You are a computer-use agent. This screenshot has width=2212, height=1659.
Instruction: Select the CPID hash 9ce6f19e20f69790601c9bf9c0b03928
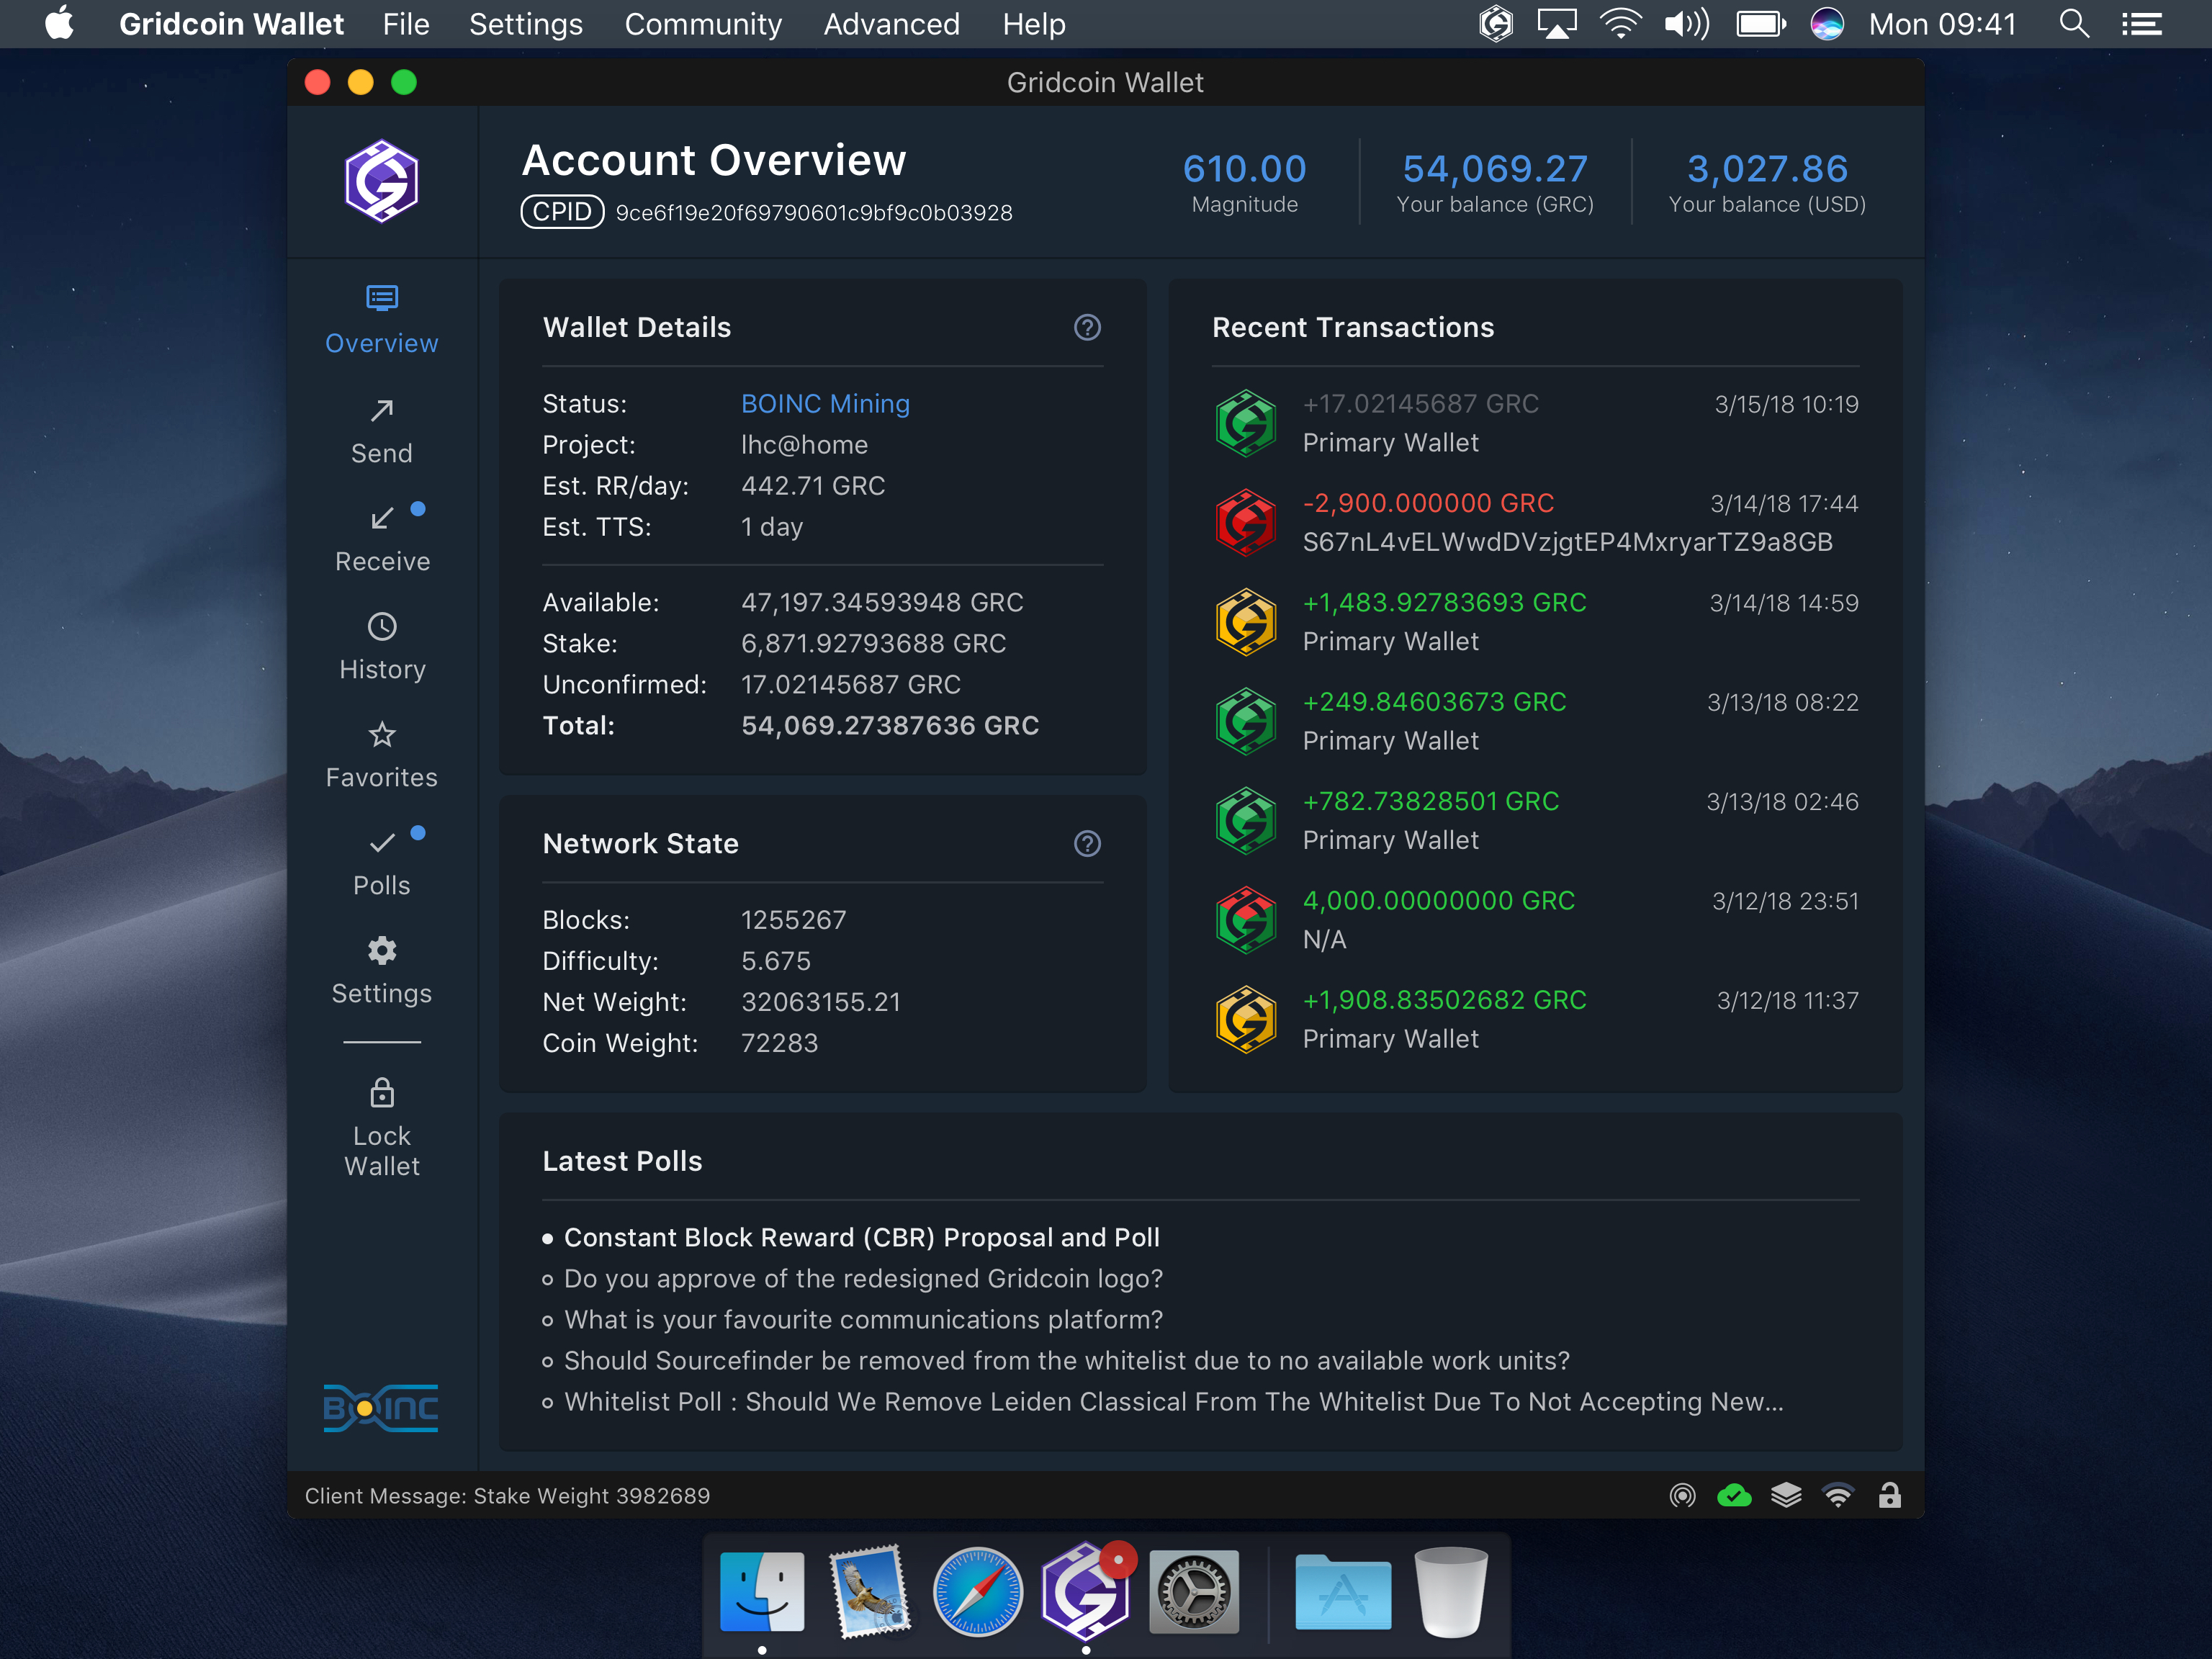(814, 213)
